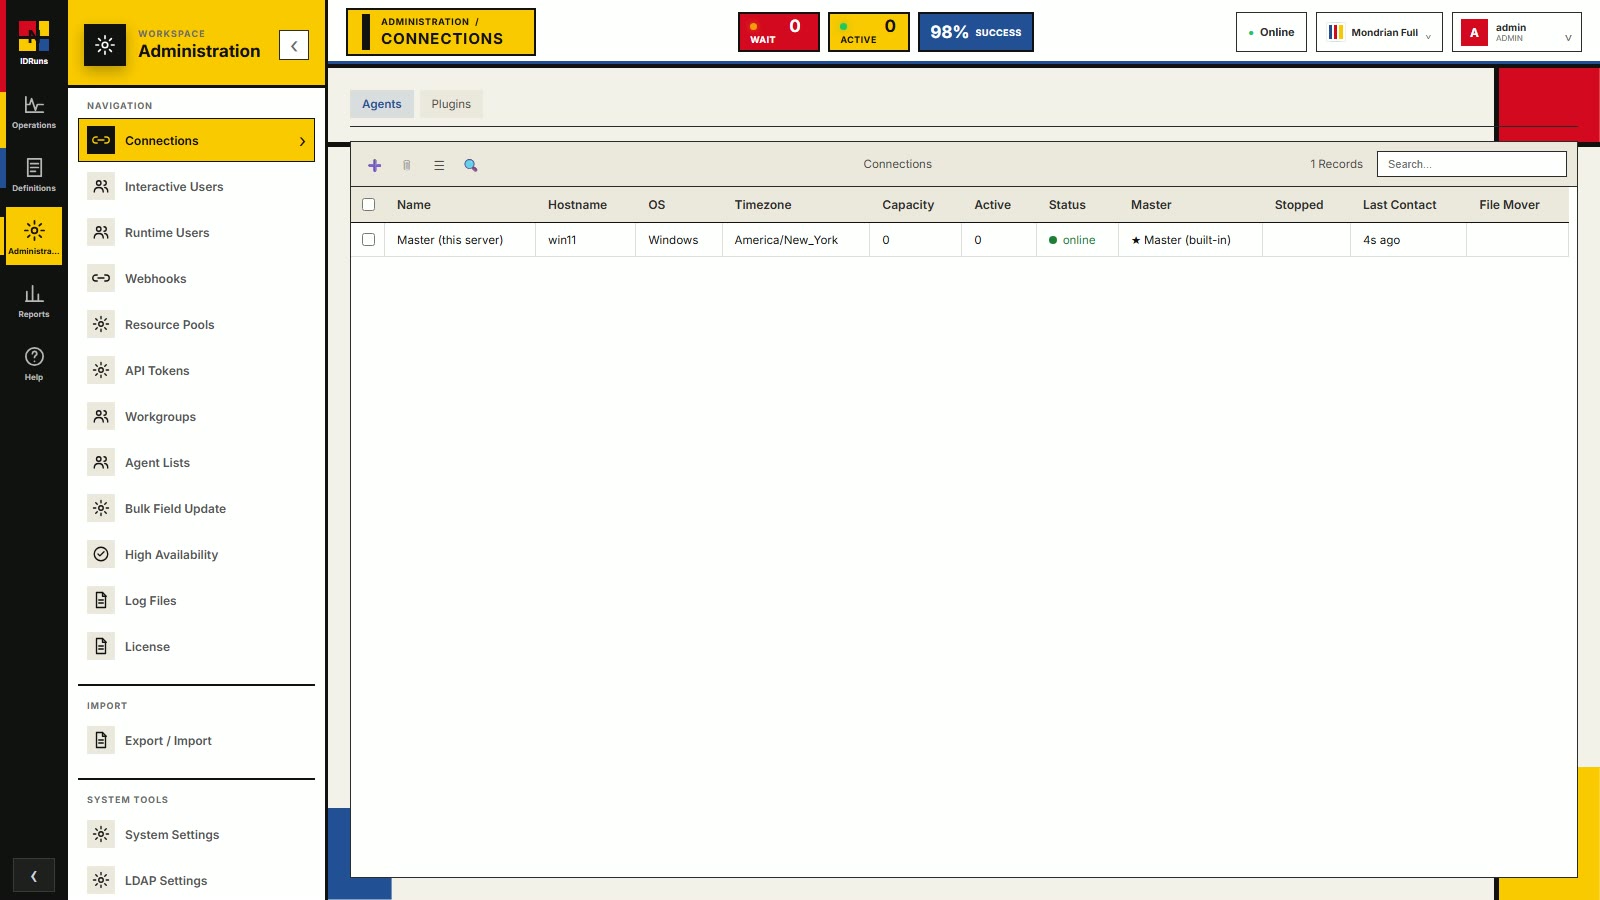The image size is (1600, 900).
Task: Switch to the Agents tab
Action: click(x=382, y=104)
